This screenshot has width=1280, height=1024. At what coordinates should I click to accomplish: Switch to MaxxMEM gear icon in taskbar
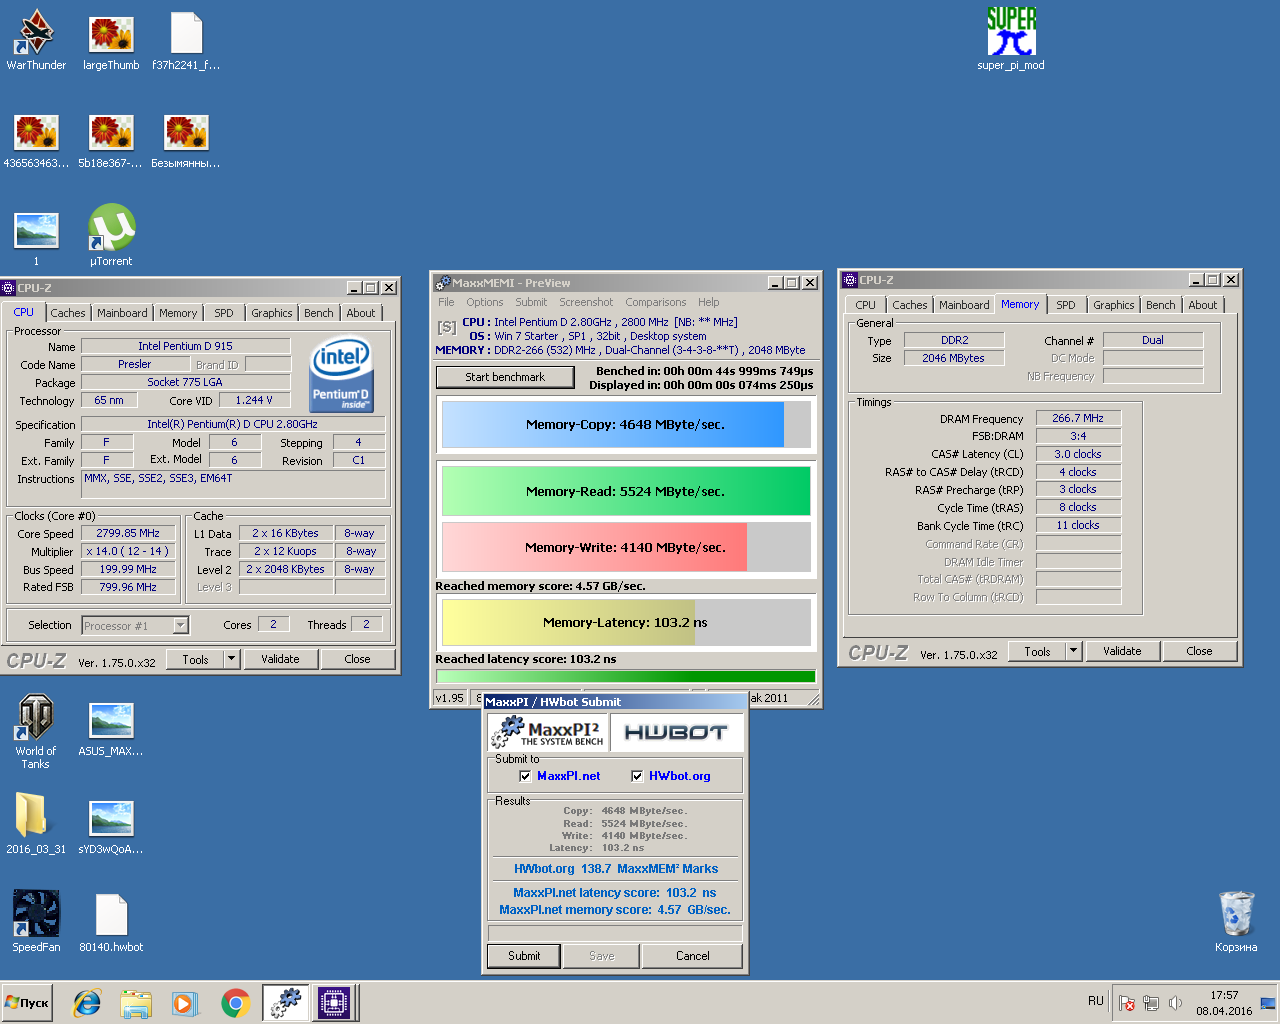286,1002
